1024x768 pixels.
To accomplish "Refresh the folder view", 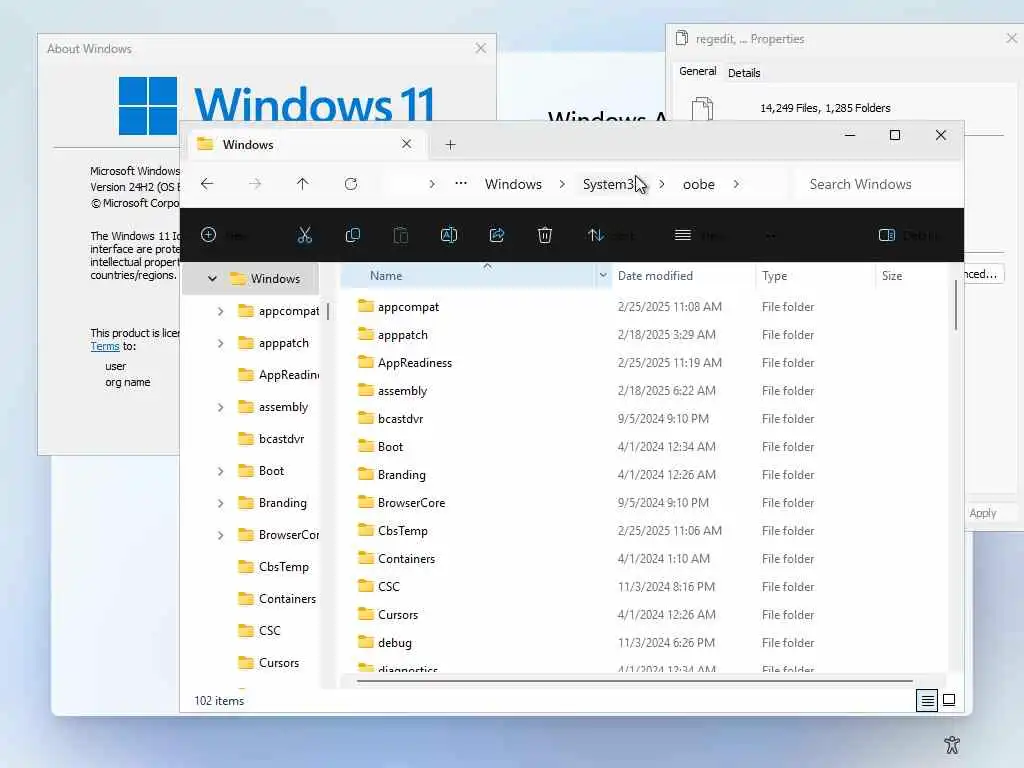I will point(351,184).
